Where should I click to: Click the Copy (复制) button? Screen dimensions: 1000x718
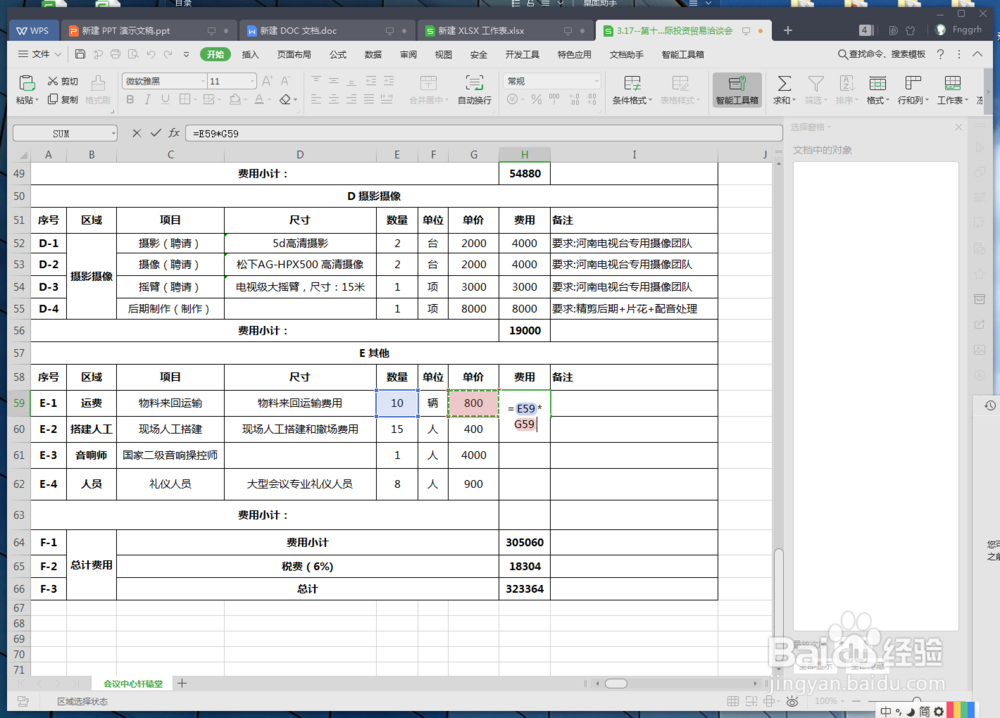pyautogui.click(x=62, y=99)
